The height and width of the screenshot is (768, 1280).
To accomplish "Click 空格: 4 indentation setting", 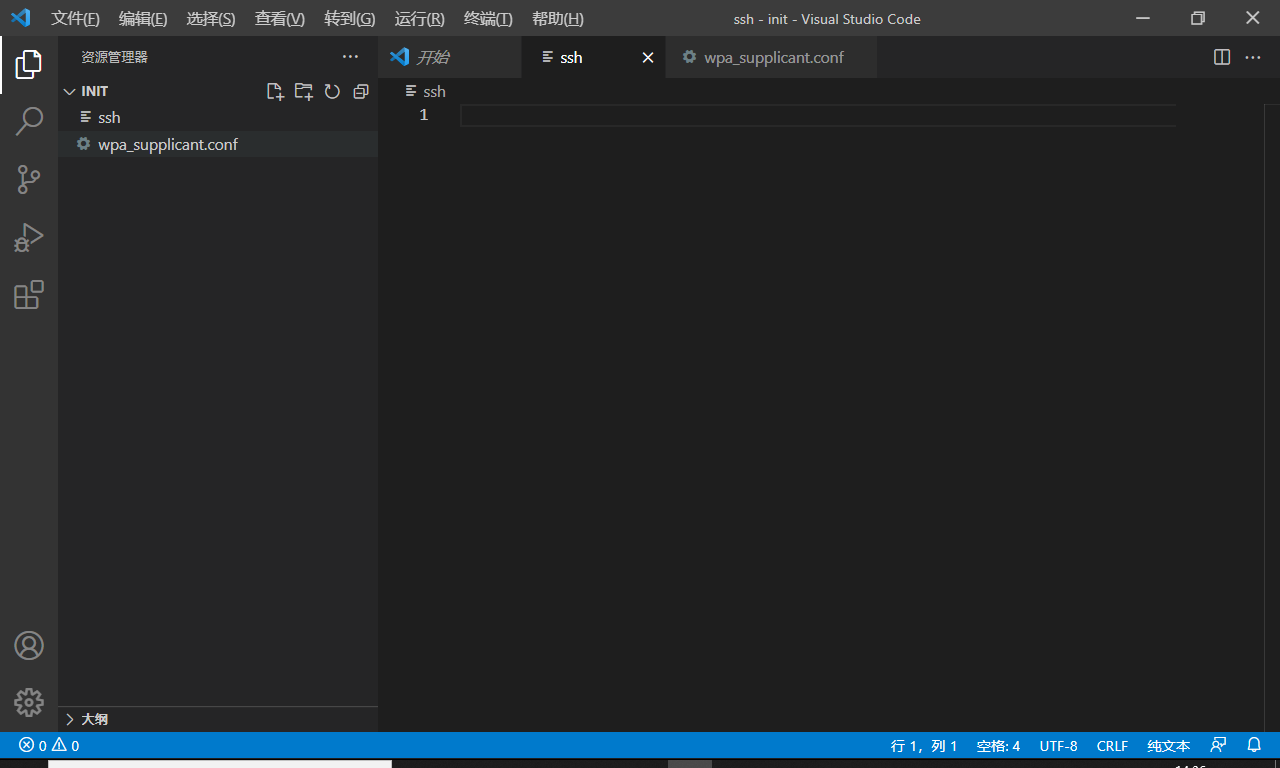I will (x=998, y=746).
